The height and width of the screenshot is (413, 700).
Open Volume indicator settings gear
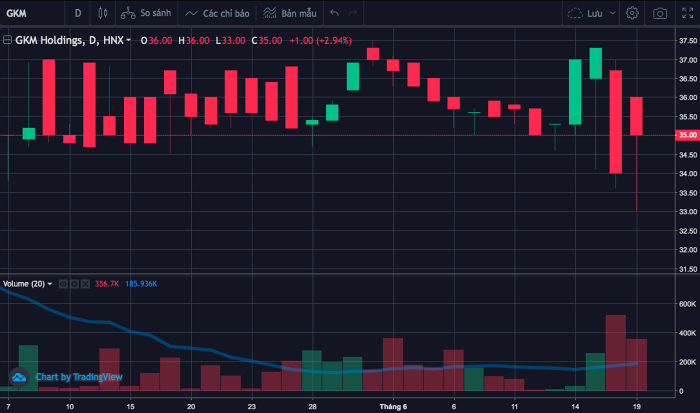(x=74, y=284)
